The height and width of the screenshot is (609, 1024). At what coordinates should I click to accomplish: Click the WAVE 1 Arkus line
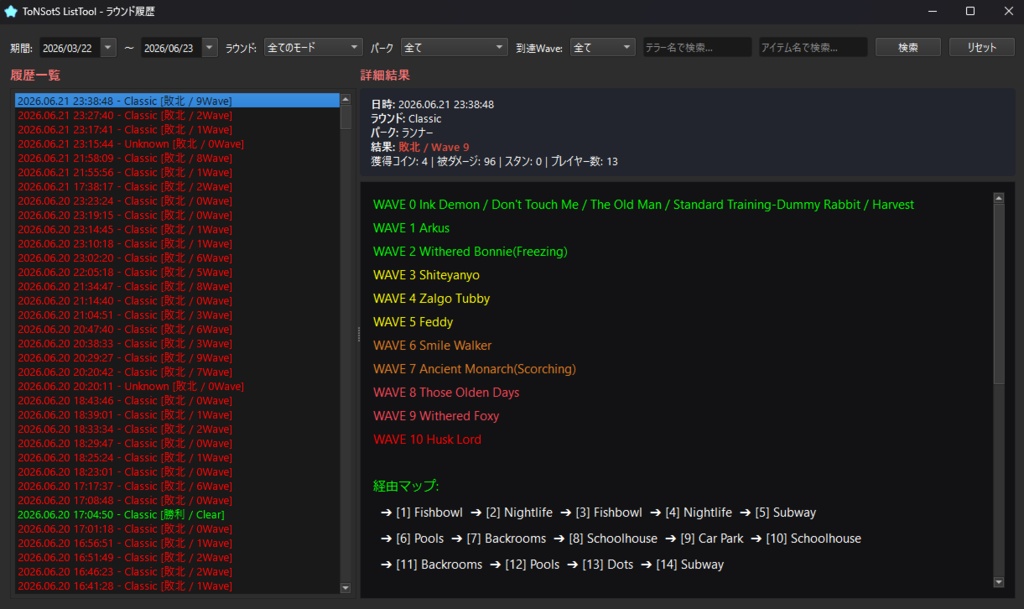(x=411, y=228)
